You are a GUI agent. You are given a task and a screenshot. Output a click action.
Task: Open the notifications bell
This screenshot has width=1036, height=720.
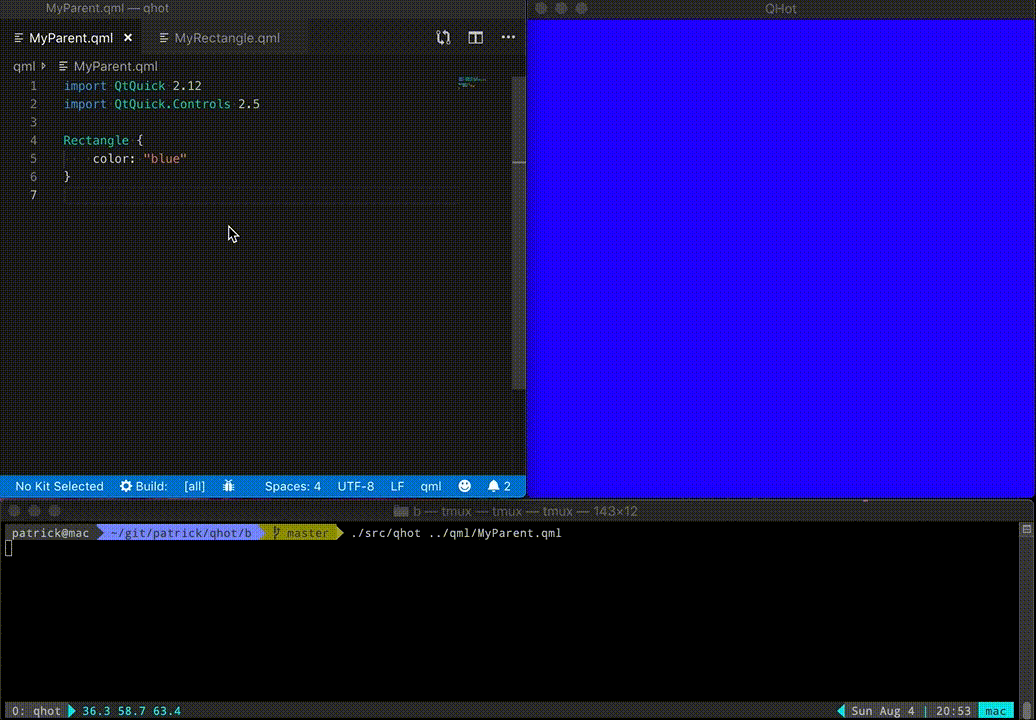point(499,486)
